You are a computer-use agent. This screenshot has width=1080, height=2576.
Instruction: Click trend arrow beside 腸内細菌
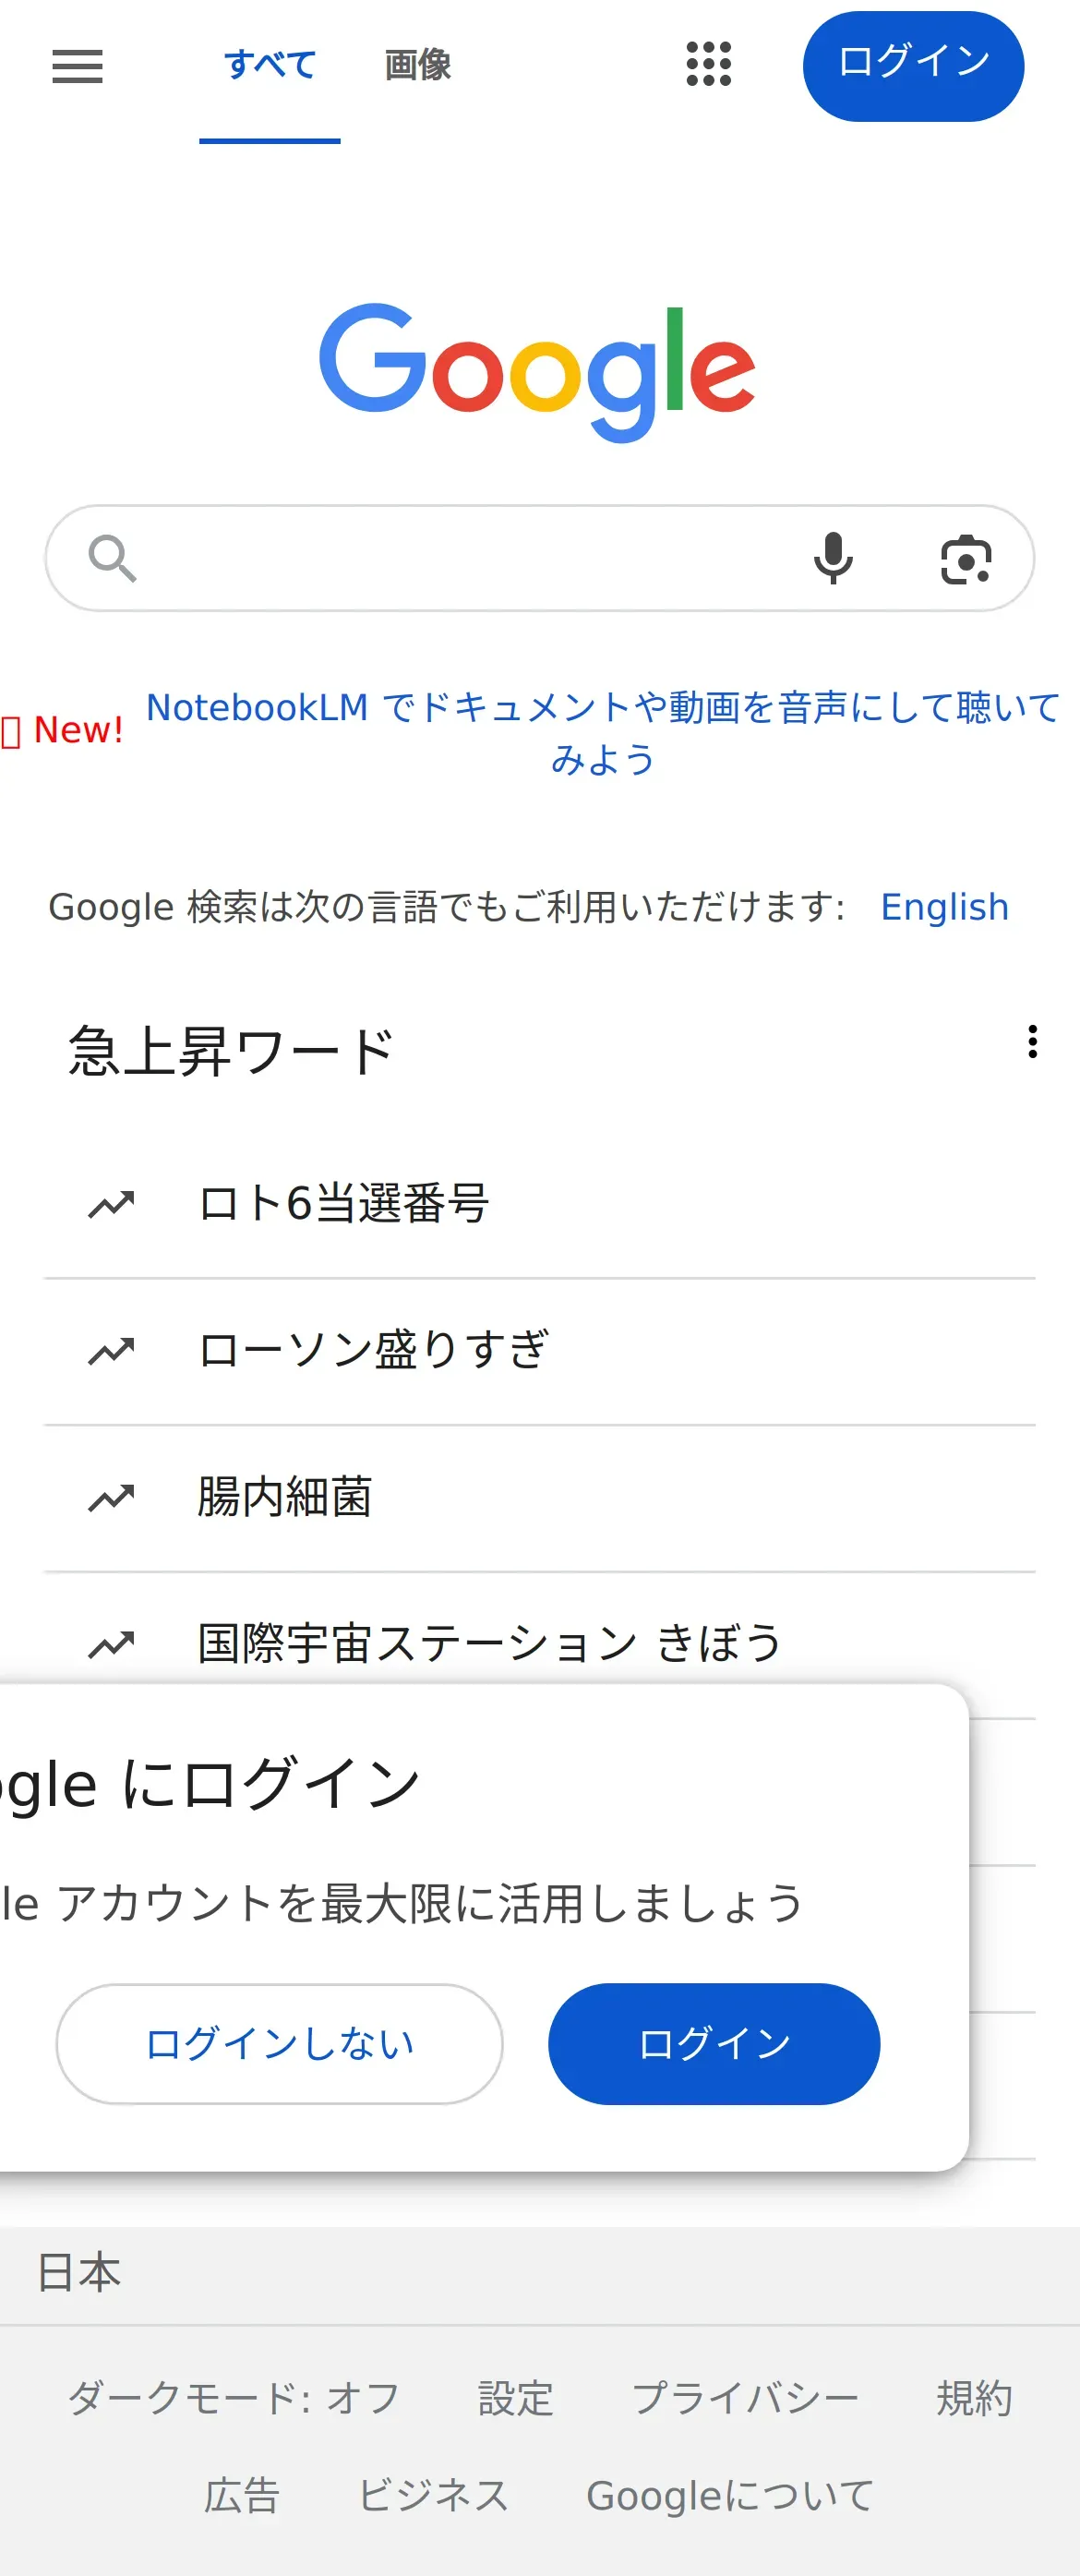click(x=111, y=1498)
